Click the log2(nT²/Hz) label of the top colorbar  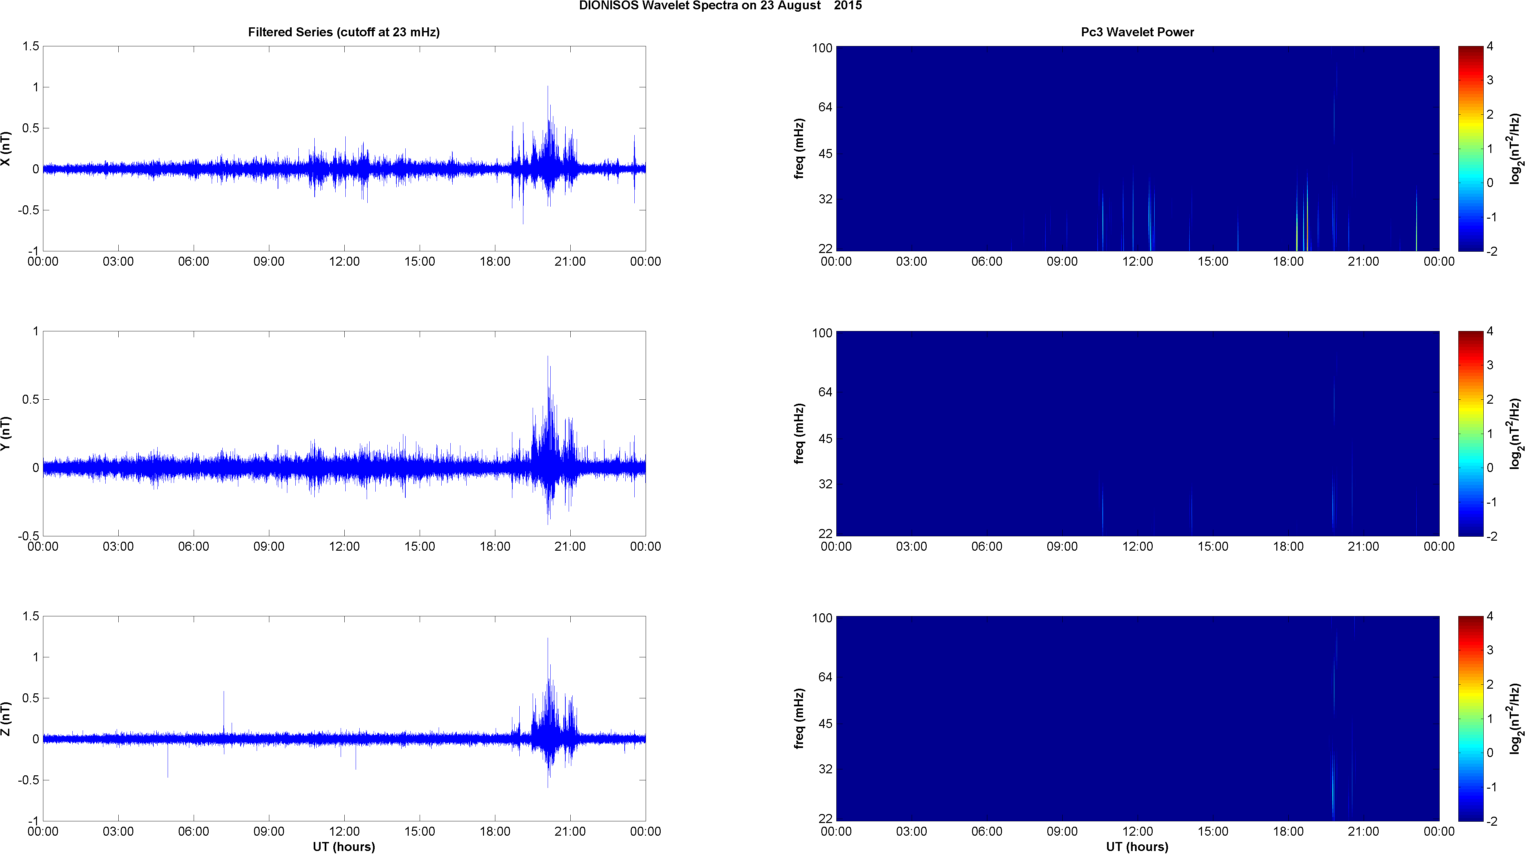1517,148
